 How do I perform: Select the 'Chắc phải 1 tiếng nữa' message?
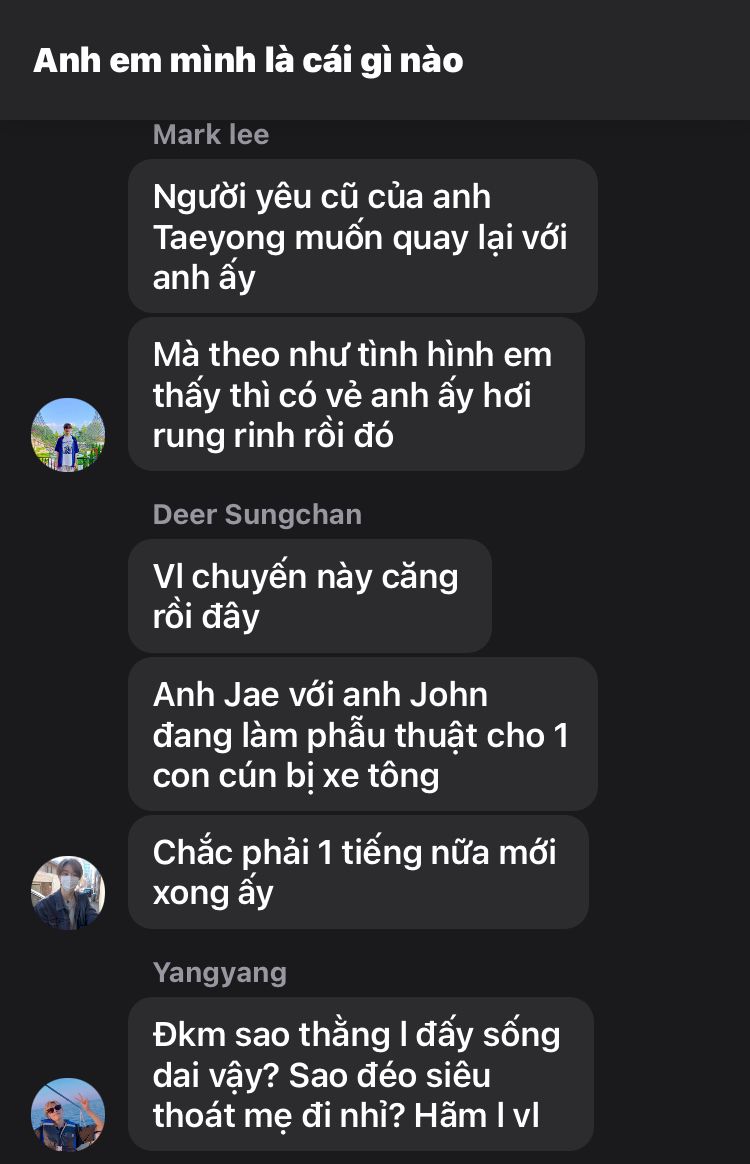(x=359, y=872)
